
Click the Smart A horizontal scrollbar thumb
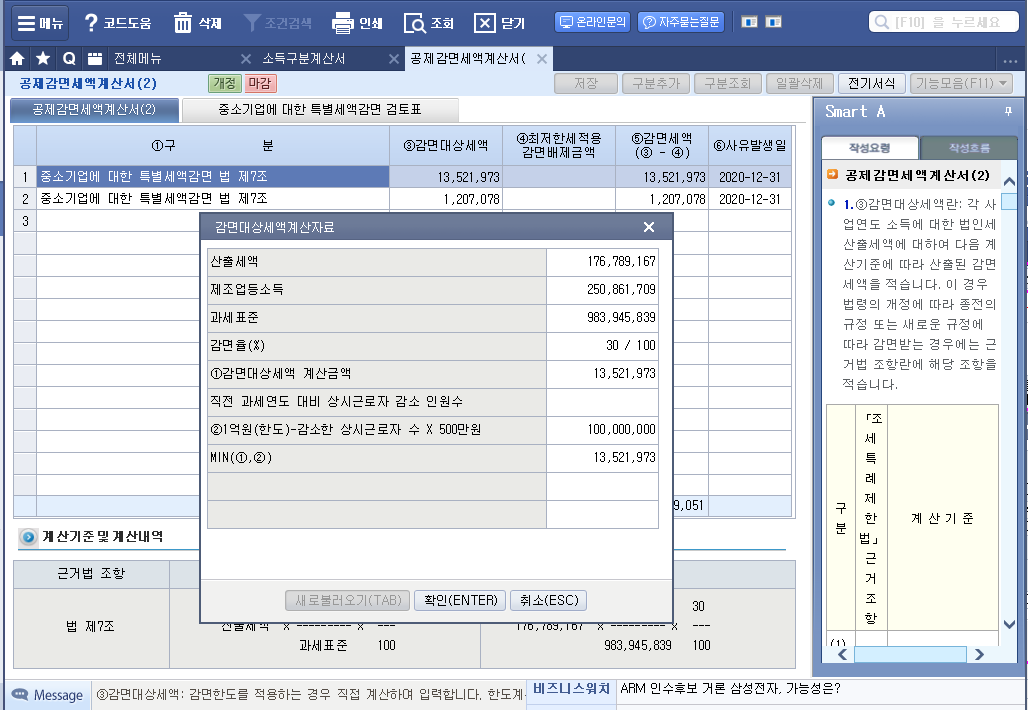pyautogui.click(x=909, y=654)
